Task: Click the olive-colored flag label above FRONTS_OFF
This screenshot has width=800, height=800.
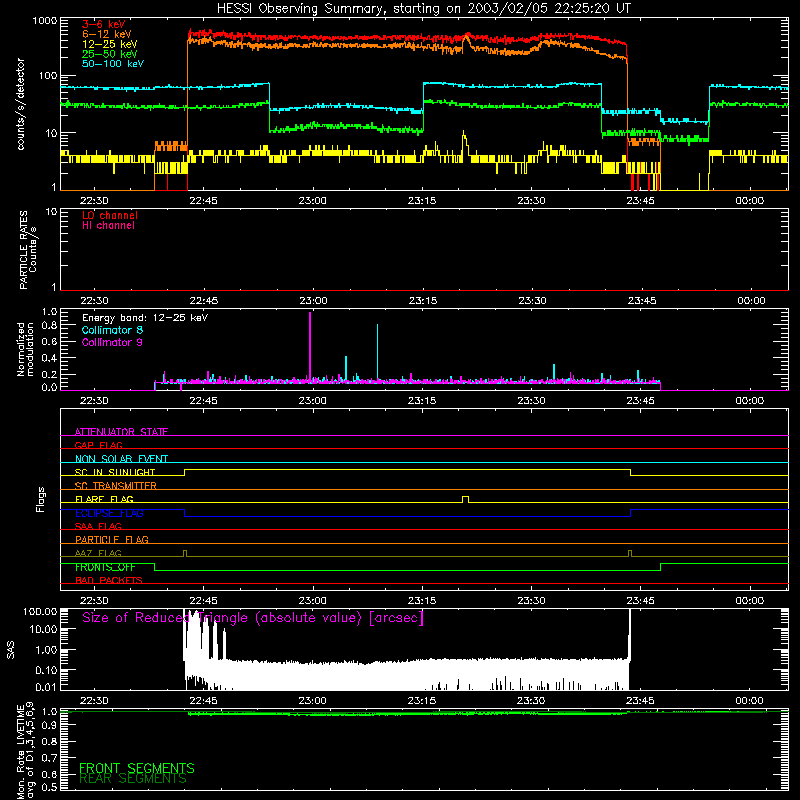Action: (x=98, y=553)
